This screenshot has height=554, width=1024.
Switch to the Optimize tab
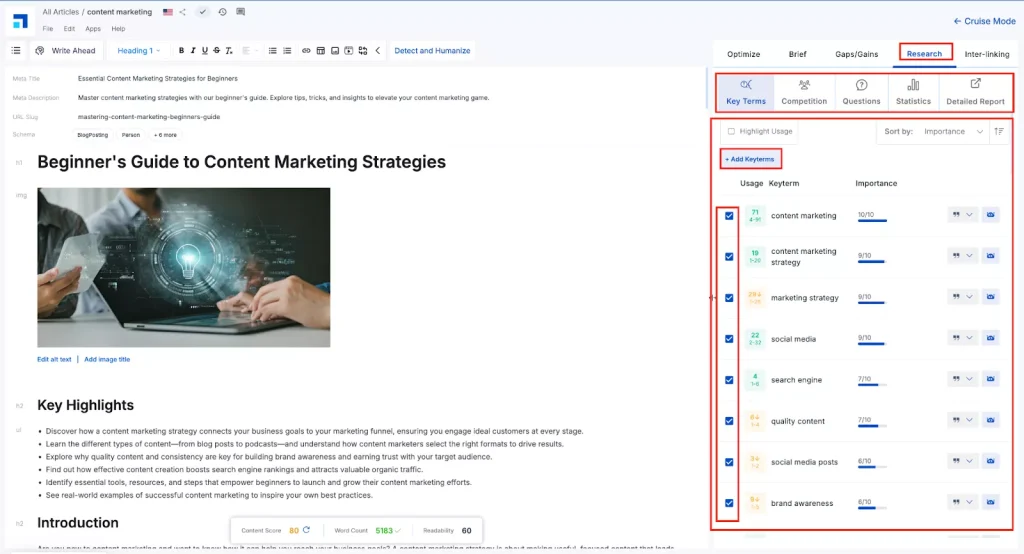(743, 54)
